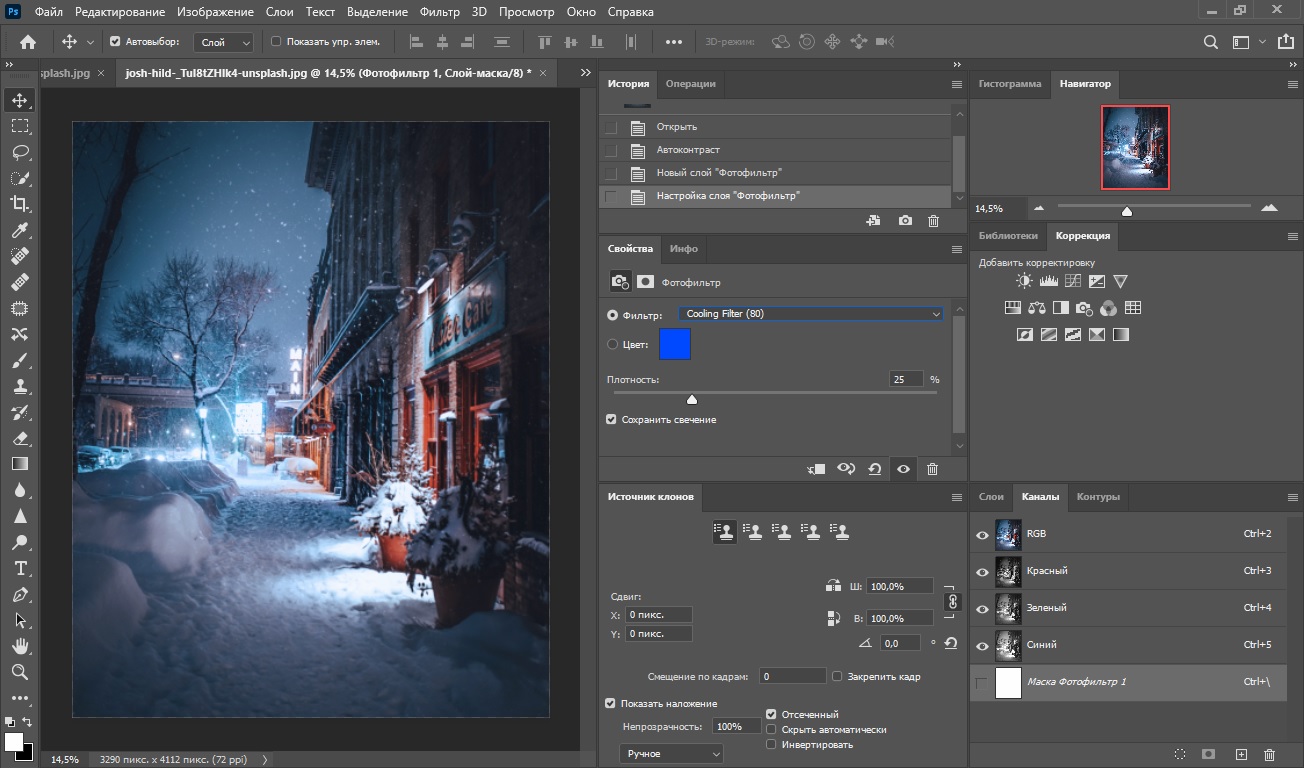Expand the Слой auto-select dropdown
This screenshot has width=1304, height=768.
(x=226, y=43)
